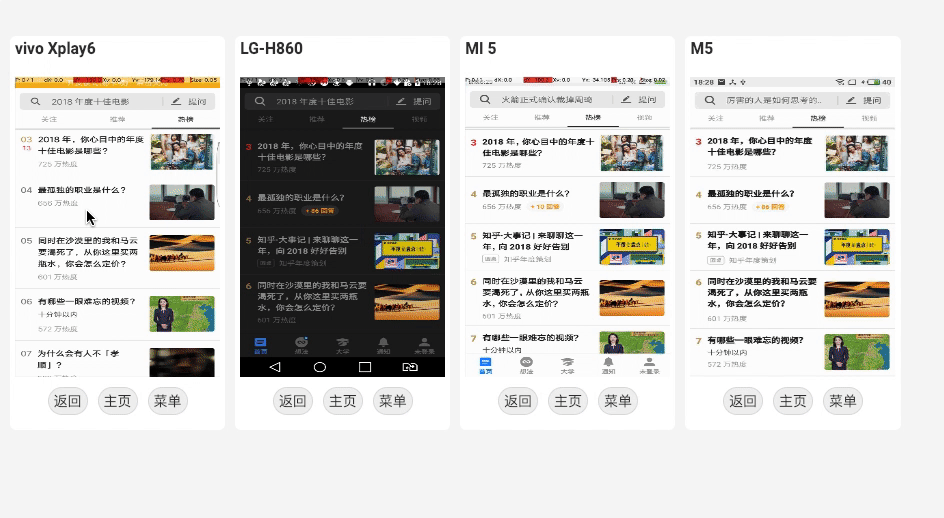Screen dimensions: 944x518
Task: Click 主页 button under vivo Xplay6
Action: pyautogui.click(x=117, y=401)
